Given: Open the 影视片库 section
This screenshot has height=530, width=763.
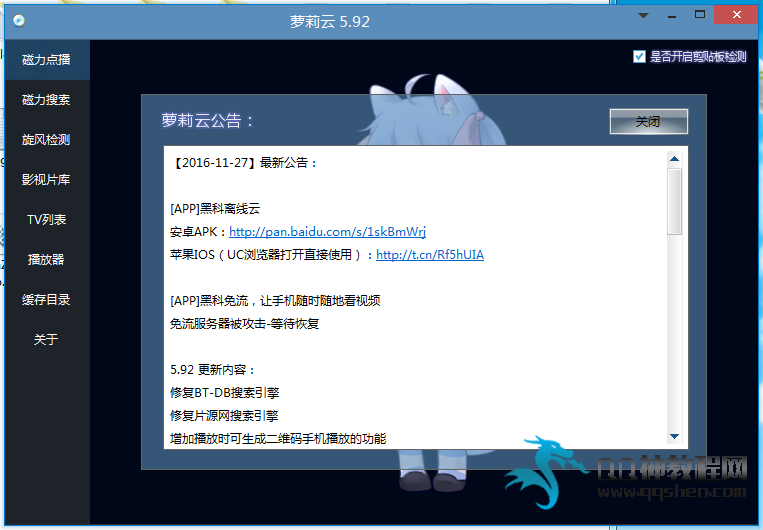Looking at the screenshot, I should pos(47,180).
